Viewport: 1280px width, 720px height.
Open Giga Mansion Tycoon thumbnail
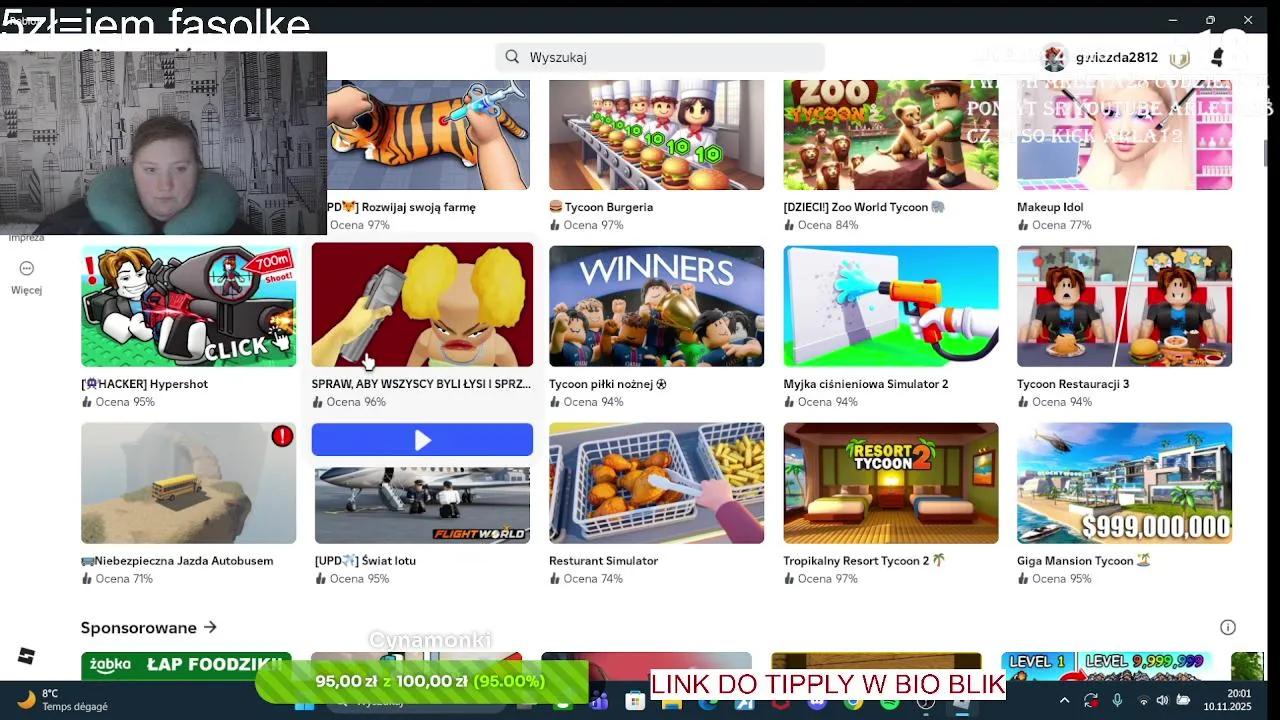[x=1124, y=483]
